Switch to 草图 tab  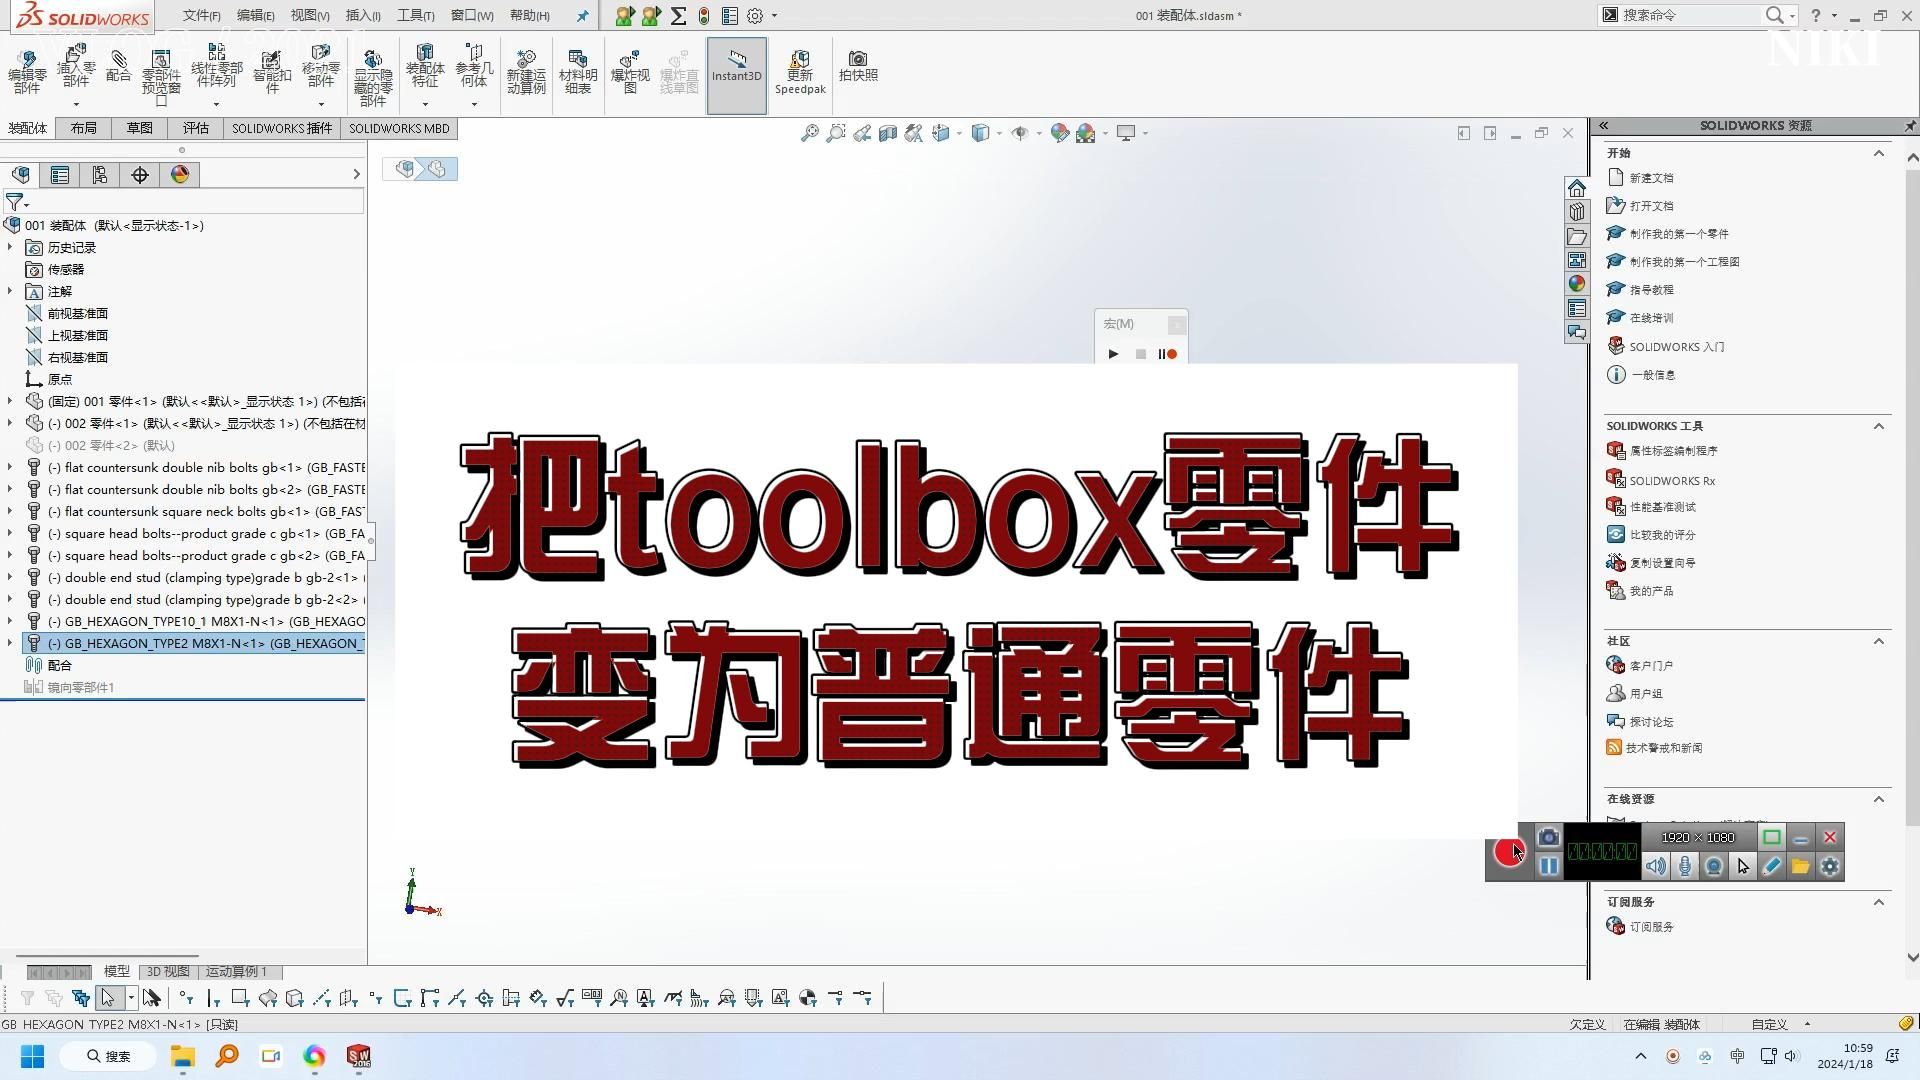(140, 128)
